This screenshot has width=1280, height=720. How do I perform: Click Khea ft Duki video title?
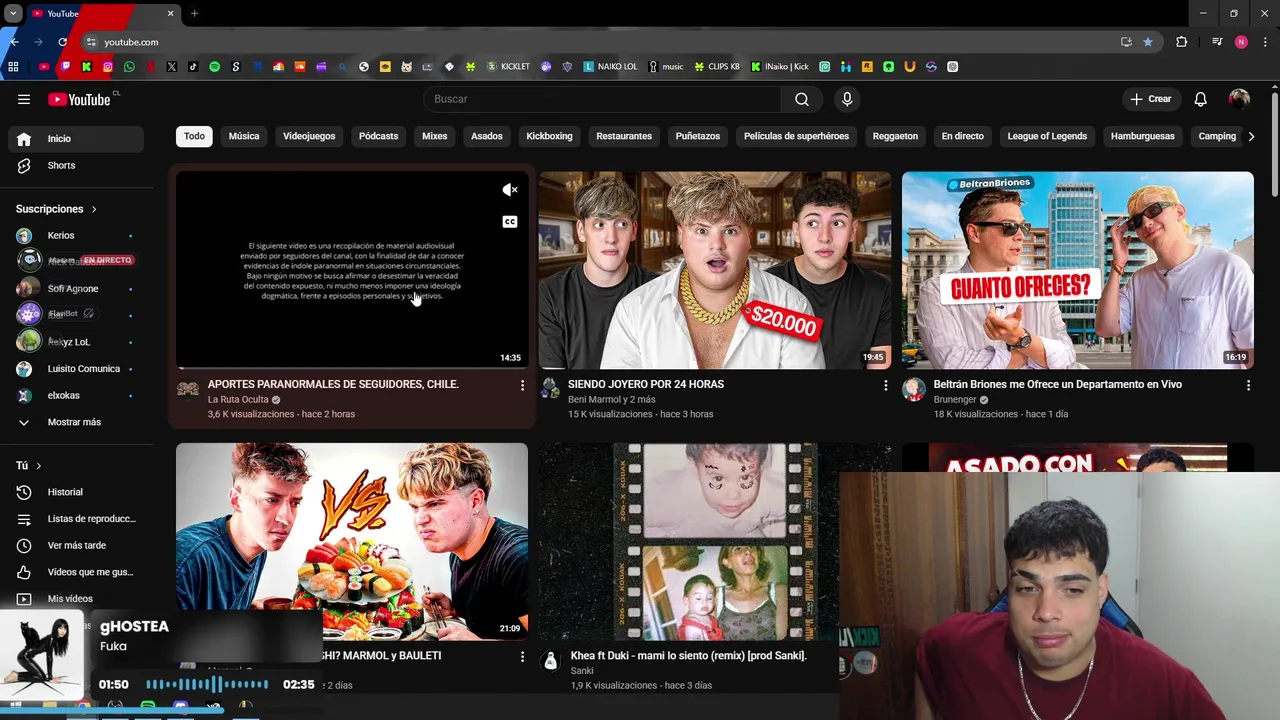coord(689,656)
